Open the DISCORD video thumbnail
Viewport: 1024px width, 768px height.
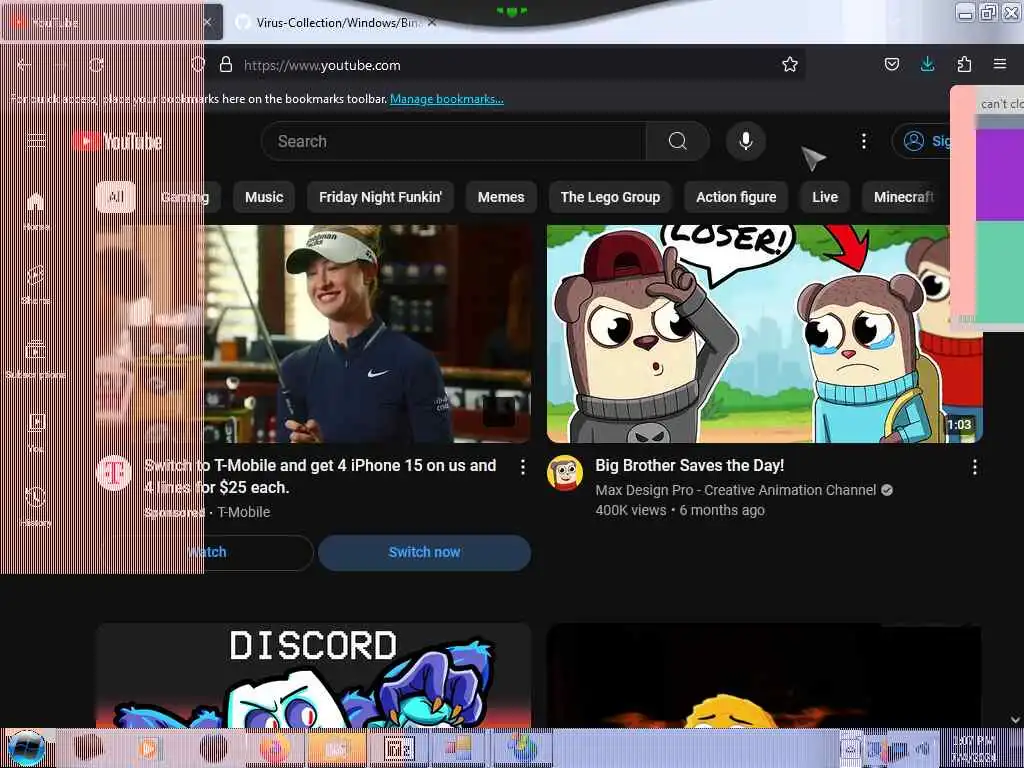click(313, 676)
